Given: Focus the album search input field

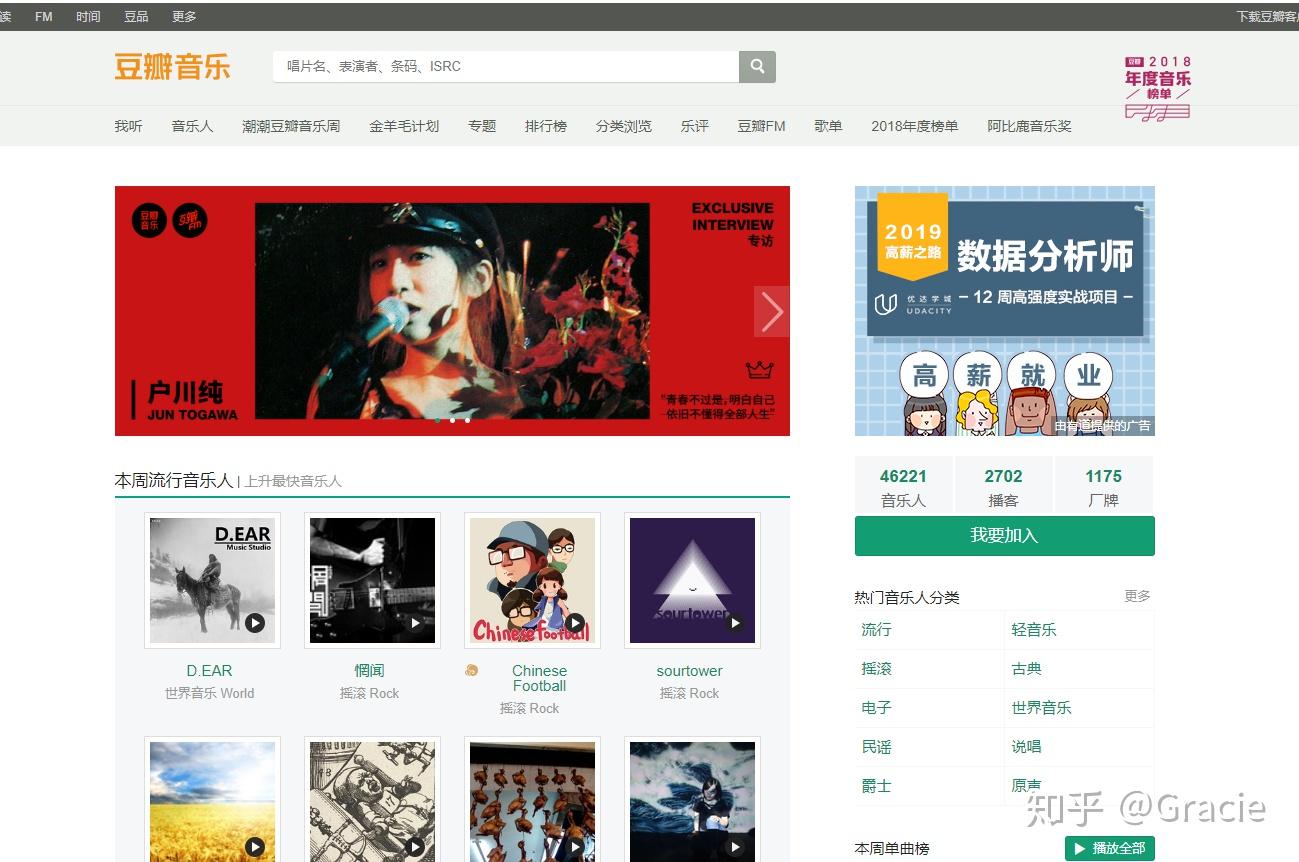Looking at the screenshot, I should coord(506,67).
